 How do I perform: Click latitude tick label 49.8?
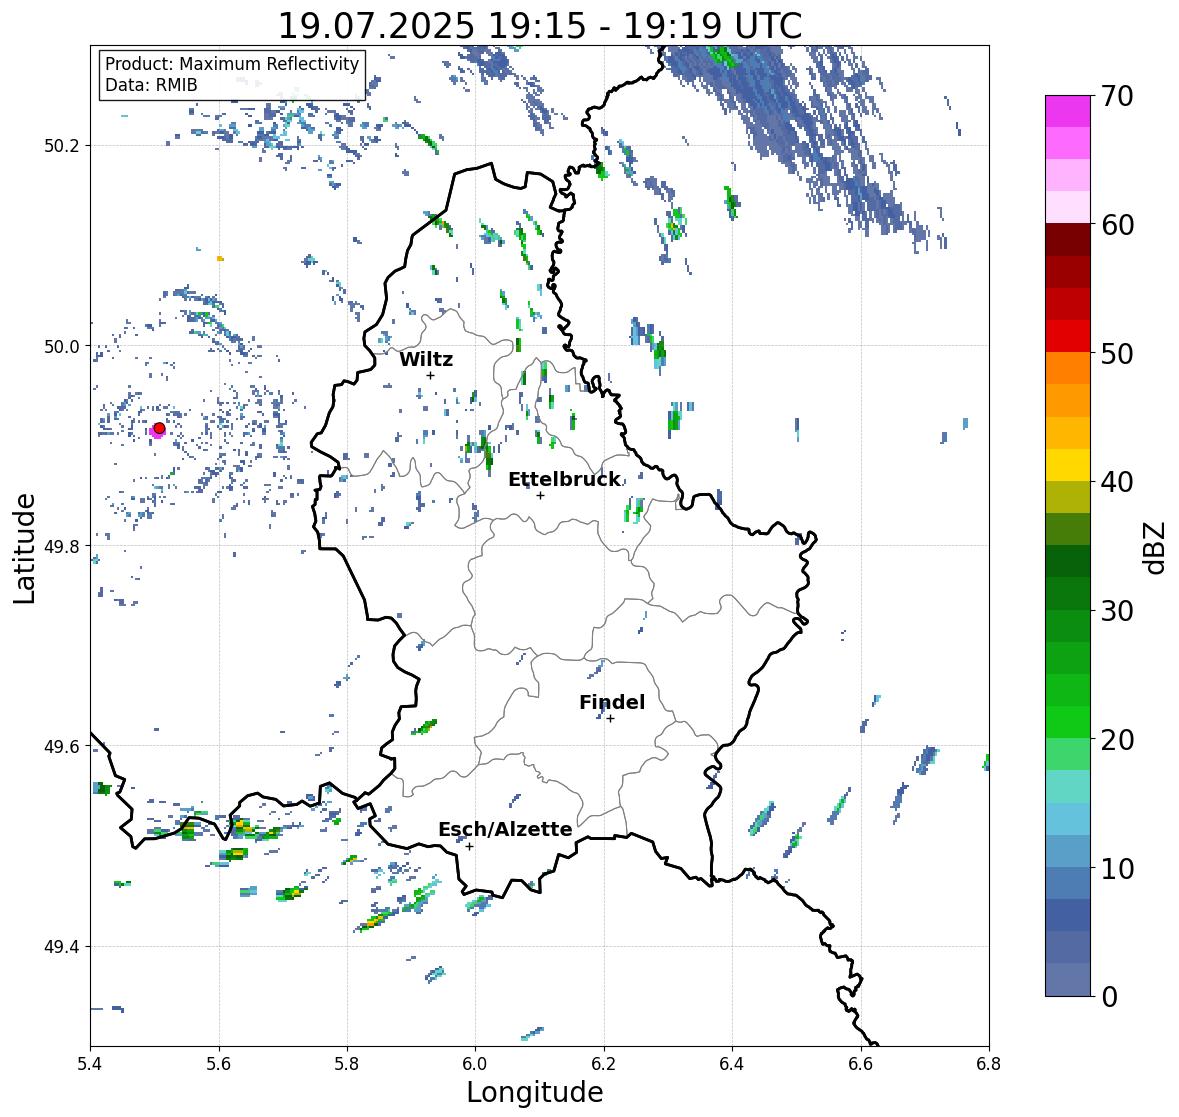click(62, 546)
